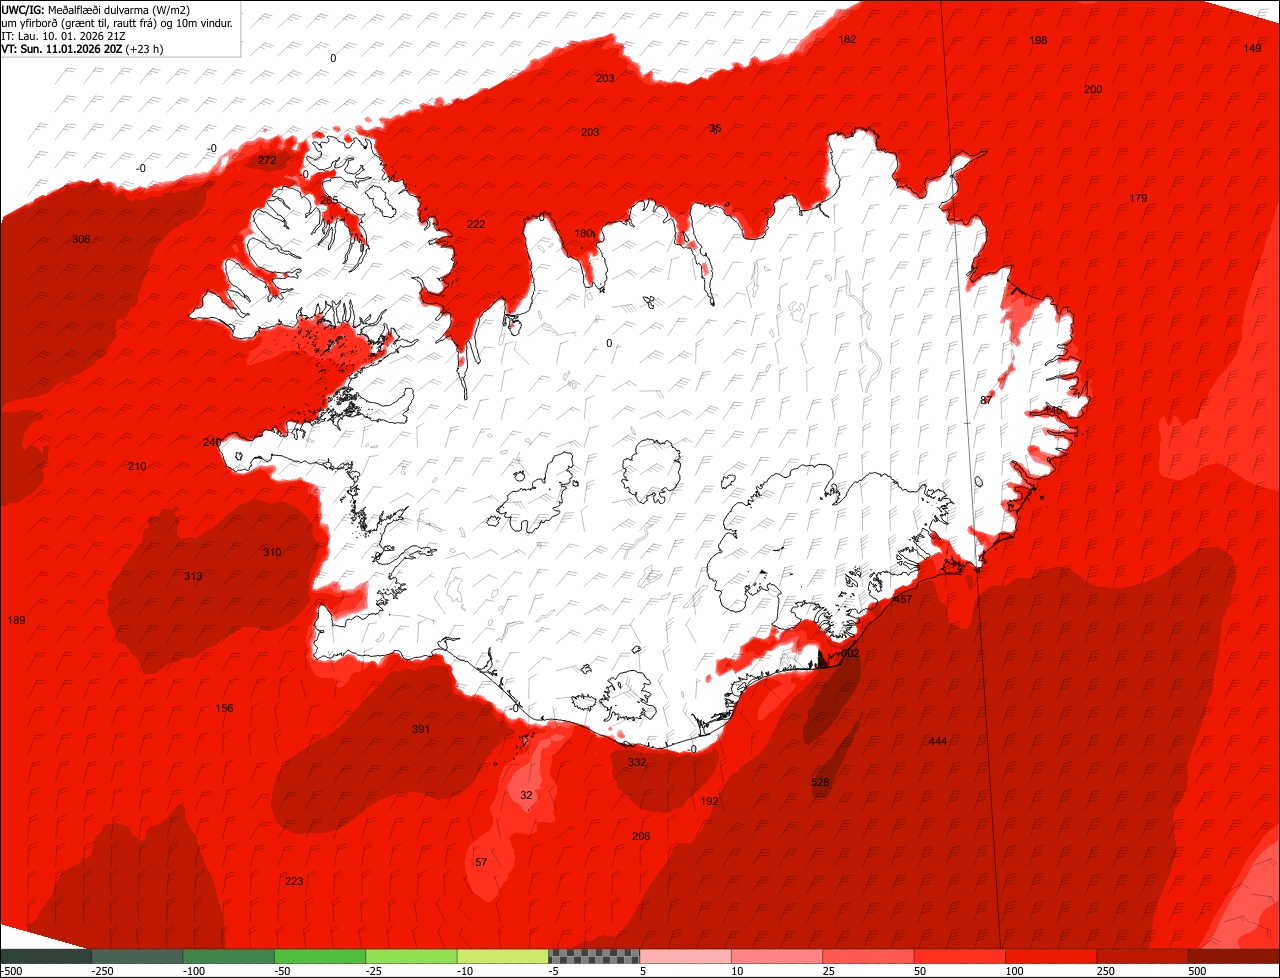Screen dimensions: 1280x978
Task: Click the map value 444
Action: pyautogui.click(x=938, y=741)
